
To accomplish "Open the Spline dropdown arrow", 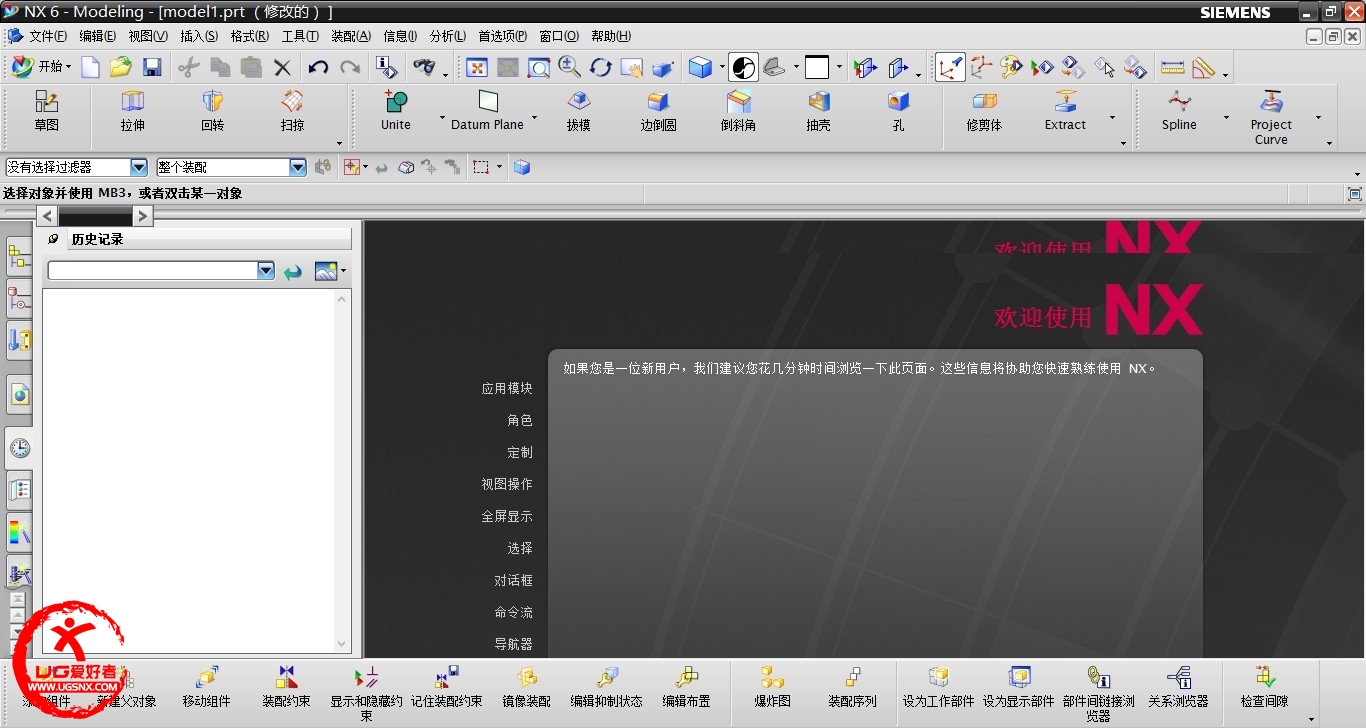I will 1226,118.
